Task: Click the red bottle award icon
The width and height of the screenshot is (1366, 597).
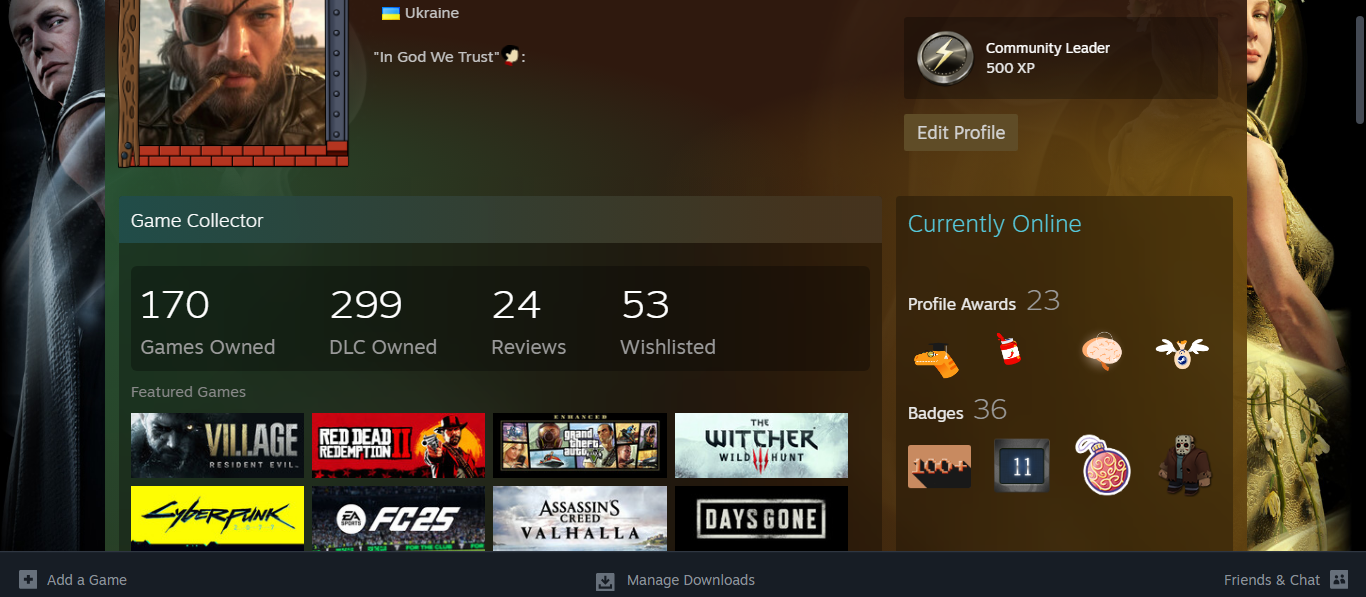Action: (x=1008, y=349)
